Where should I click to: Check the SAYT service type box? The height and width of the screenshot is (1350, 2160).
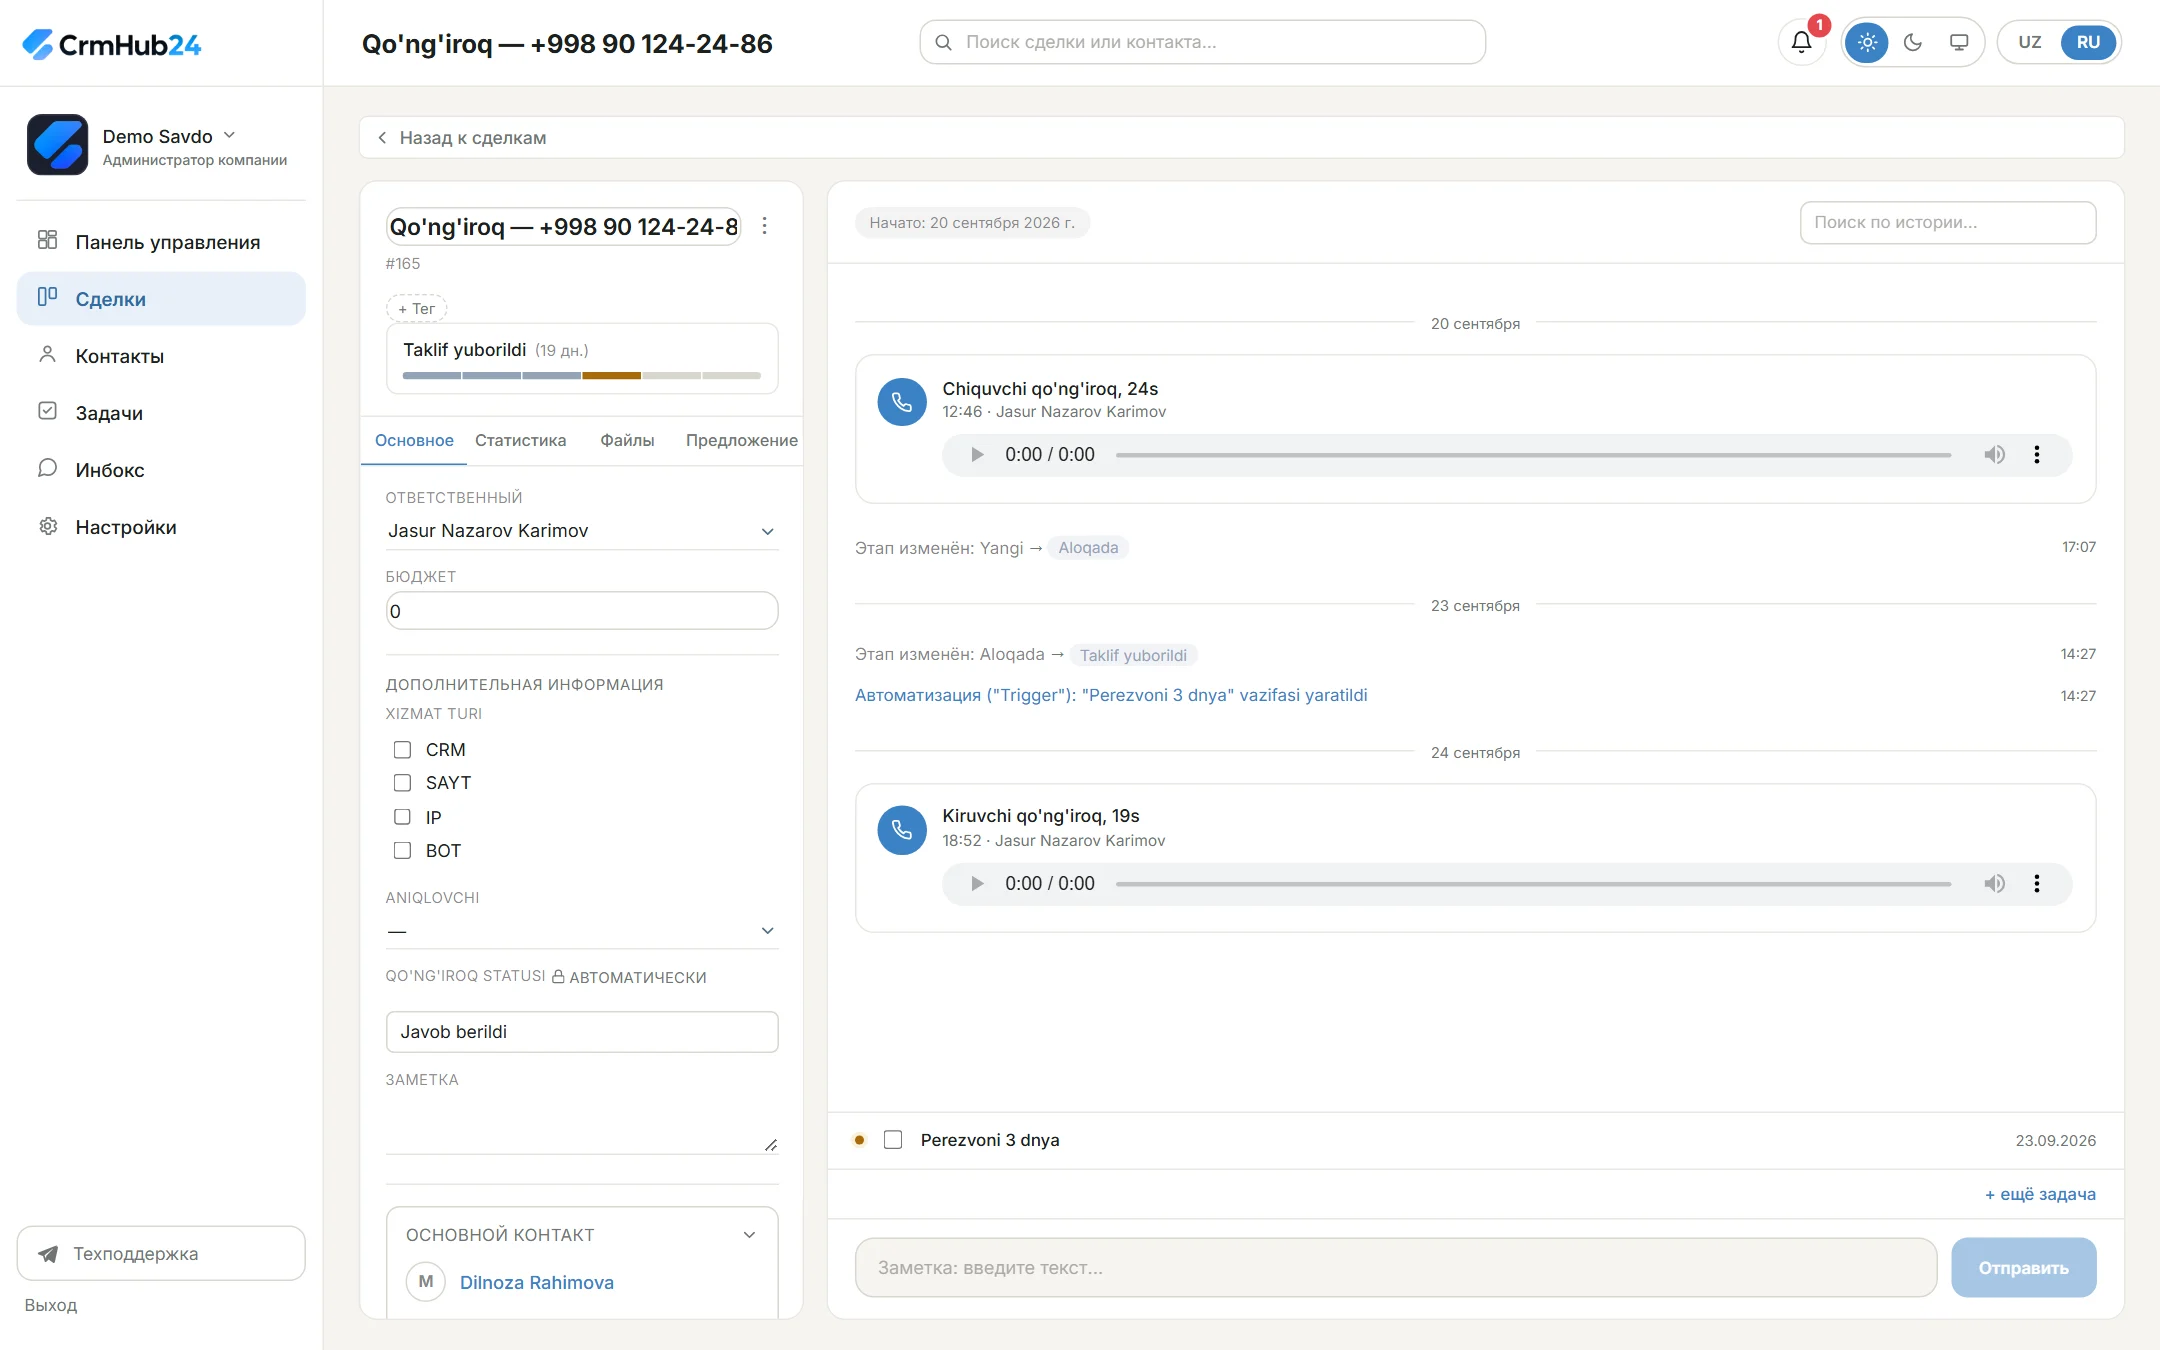[x=402, y=783]
